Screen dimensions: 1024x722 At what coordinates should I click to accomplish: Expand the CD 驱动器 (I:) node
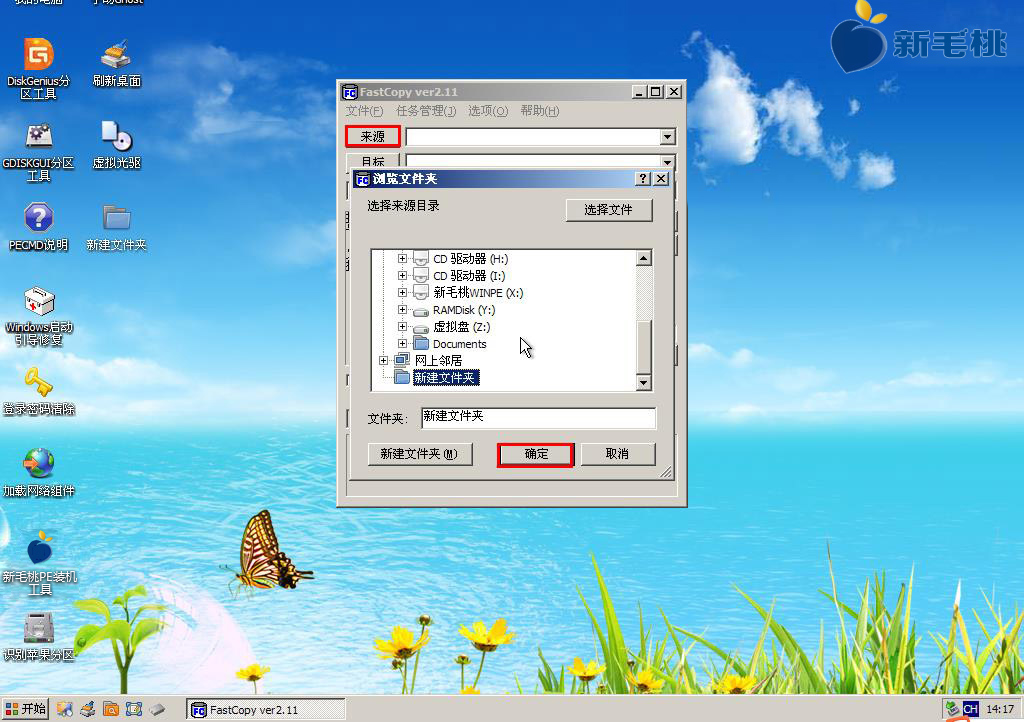[402, 275]
